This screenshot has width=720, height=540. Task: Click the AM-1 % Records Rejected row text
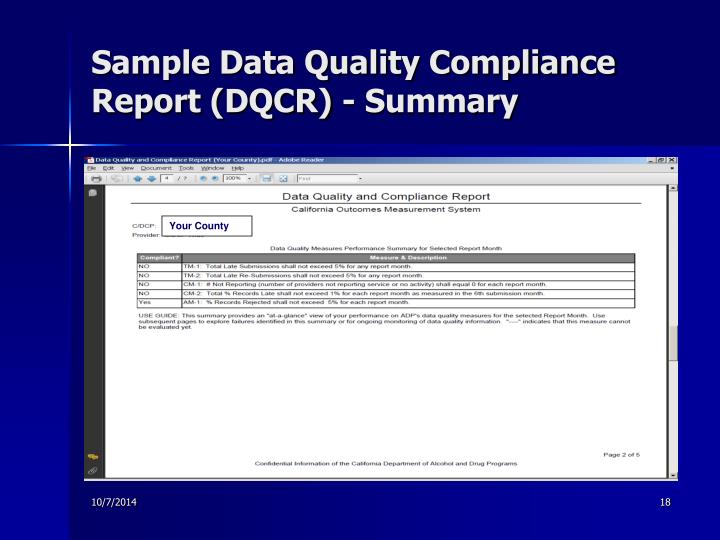point(296,302)
